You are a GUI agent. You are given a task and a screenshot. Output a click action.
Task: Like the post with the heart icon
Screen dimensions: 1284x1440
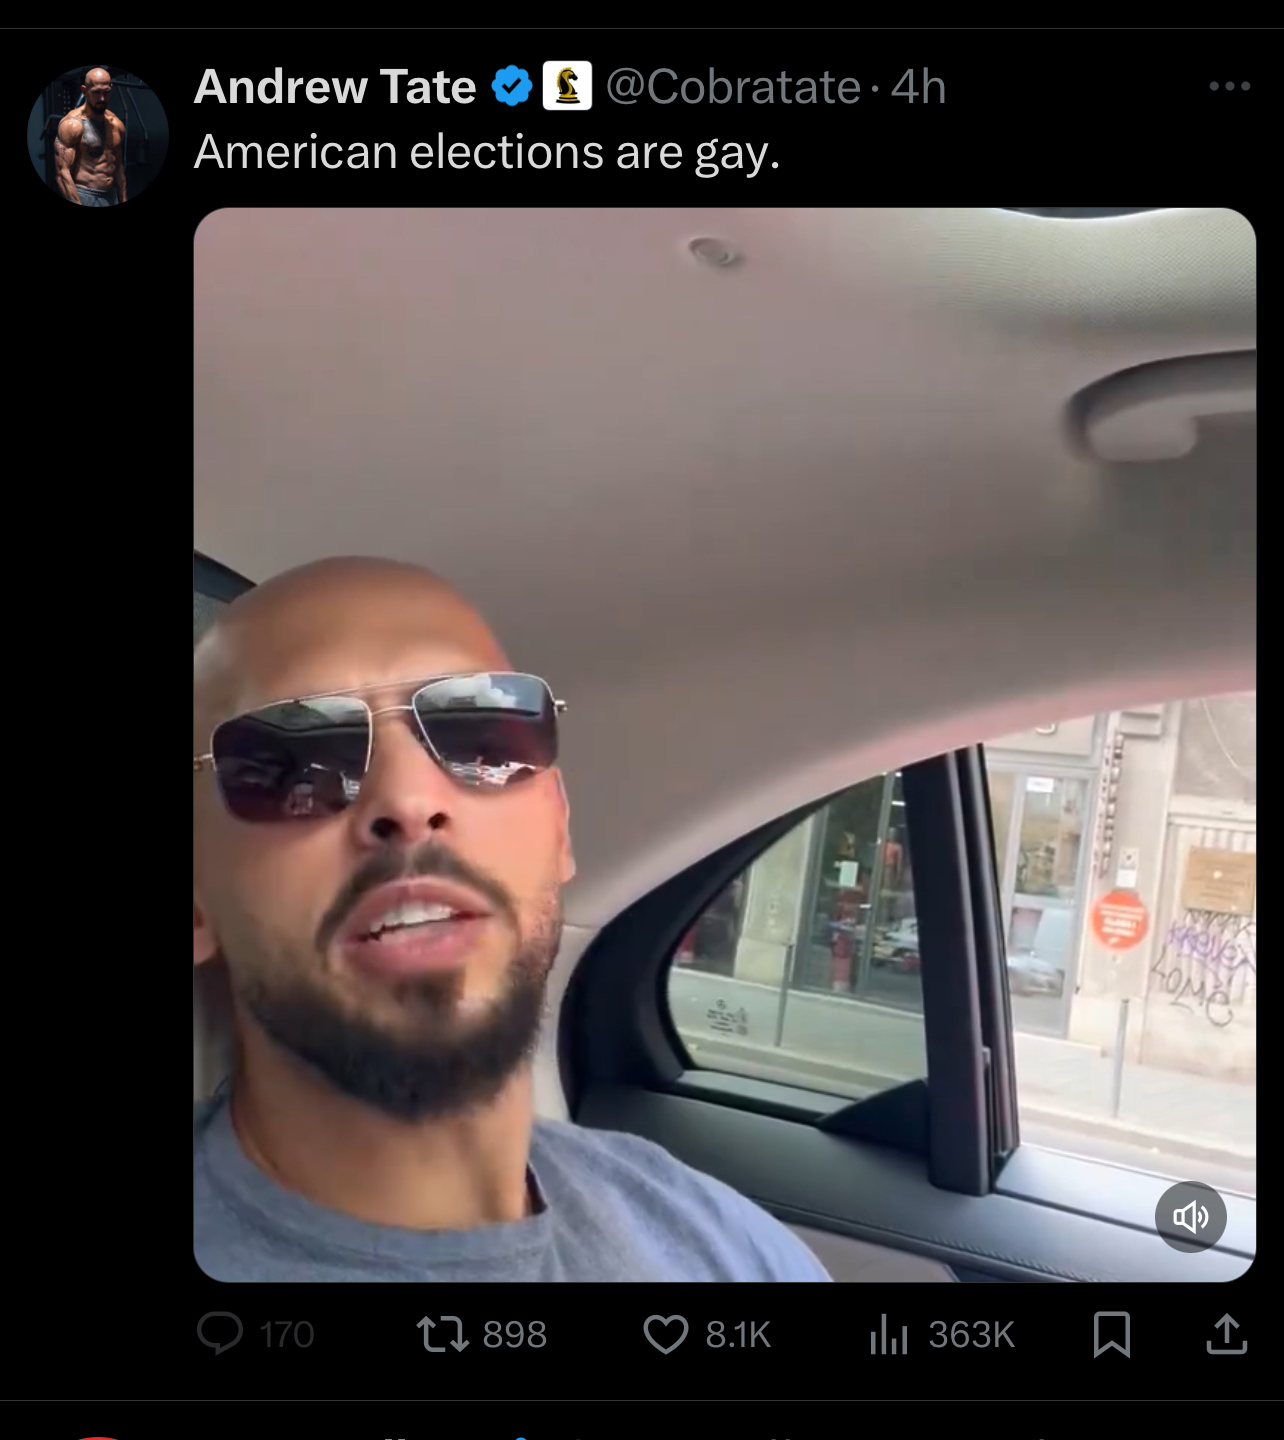tap(666, 1334)
